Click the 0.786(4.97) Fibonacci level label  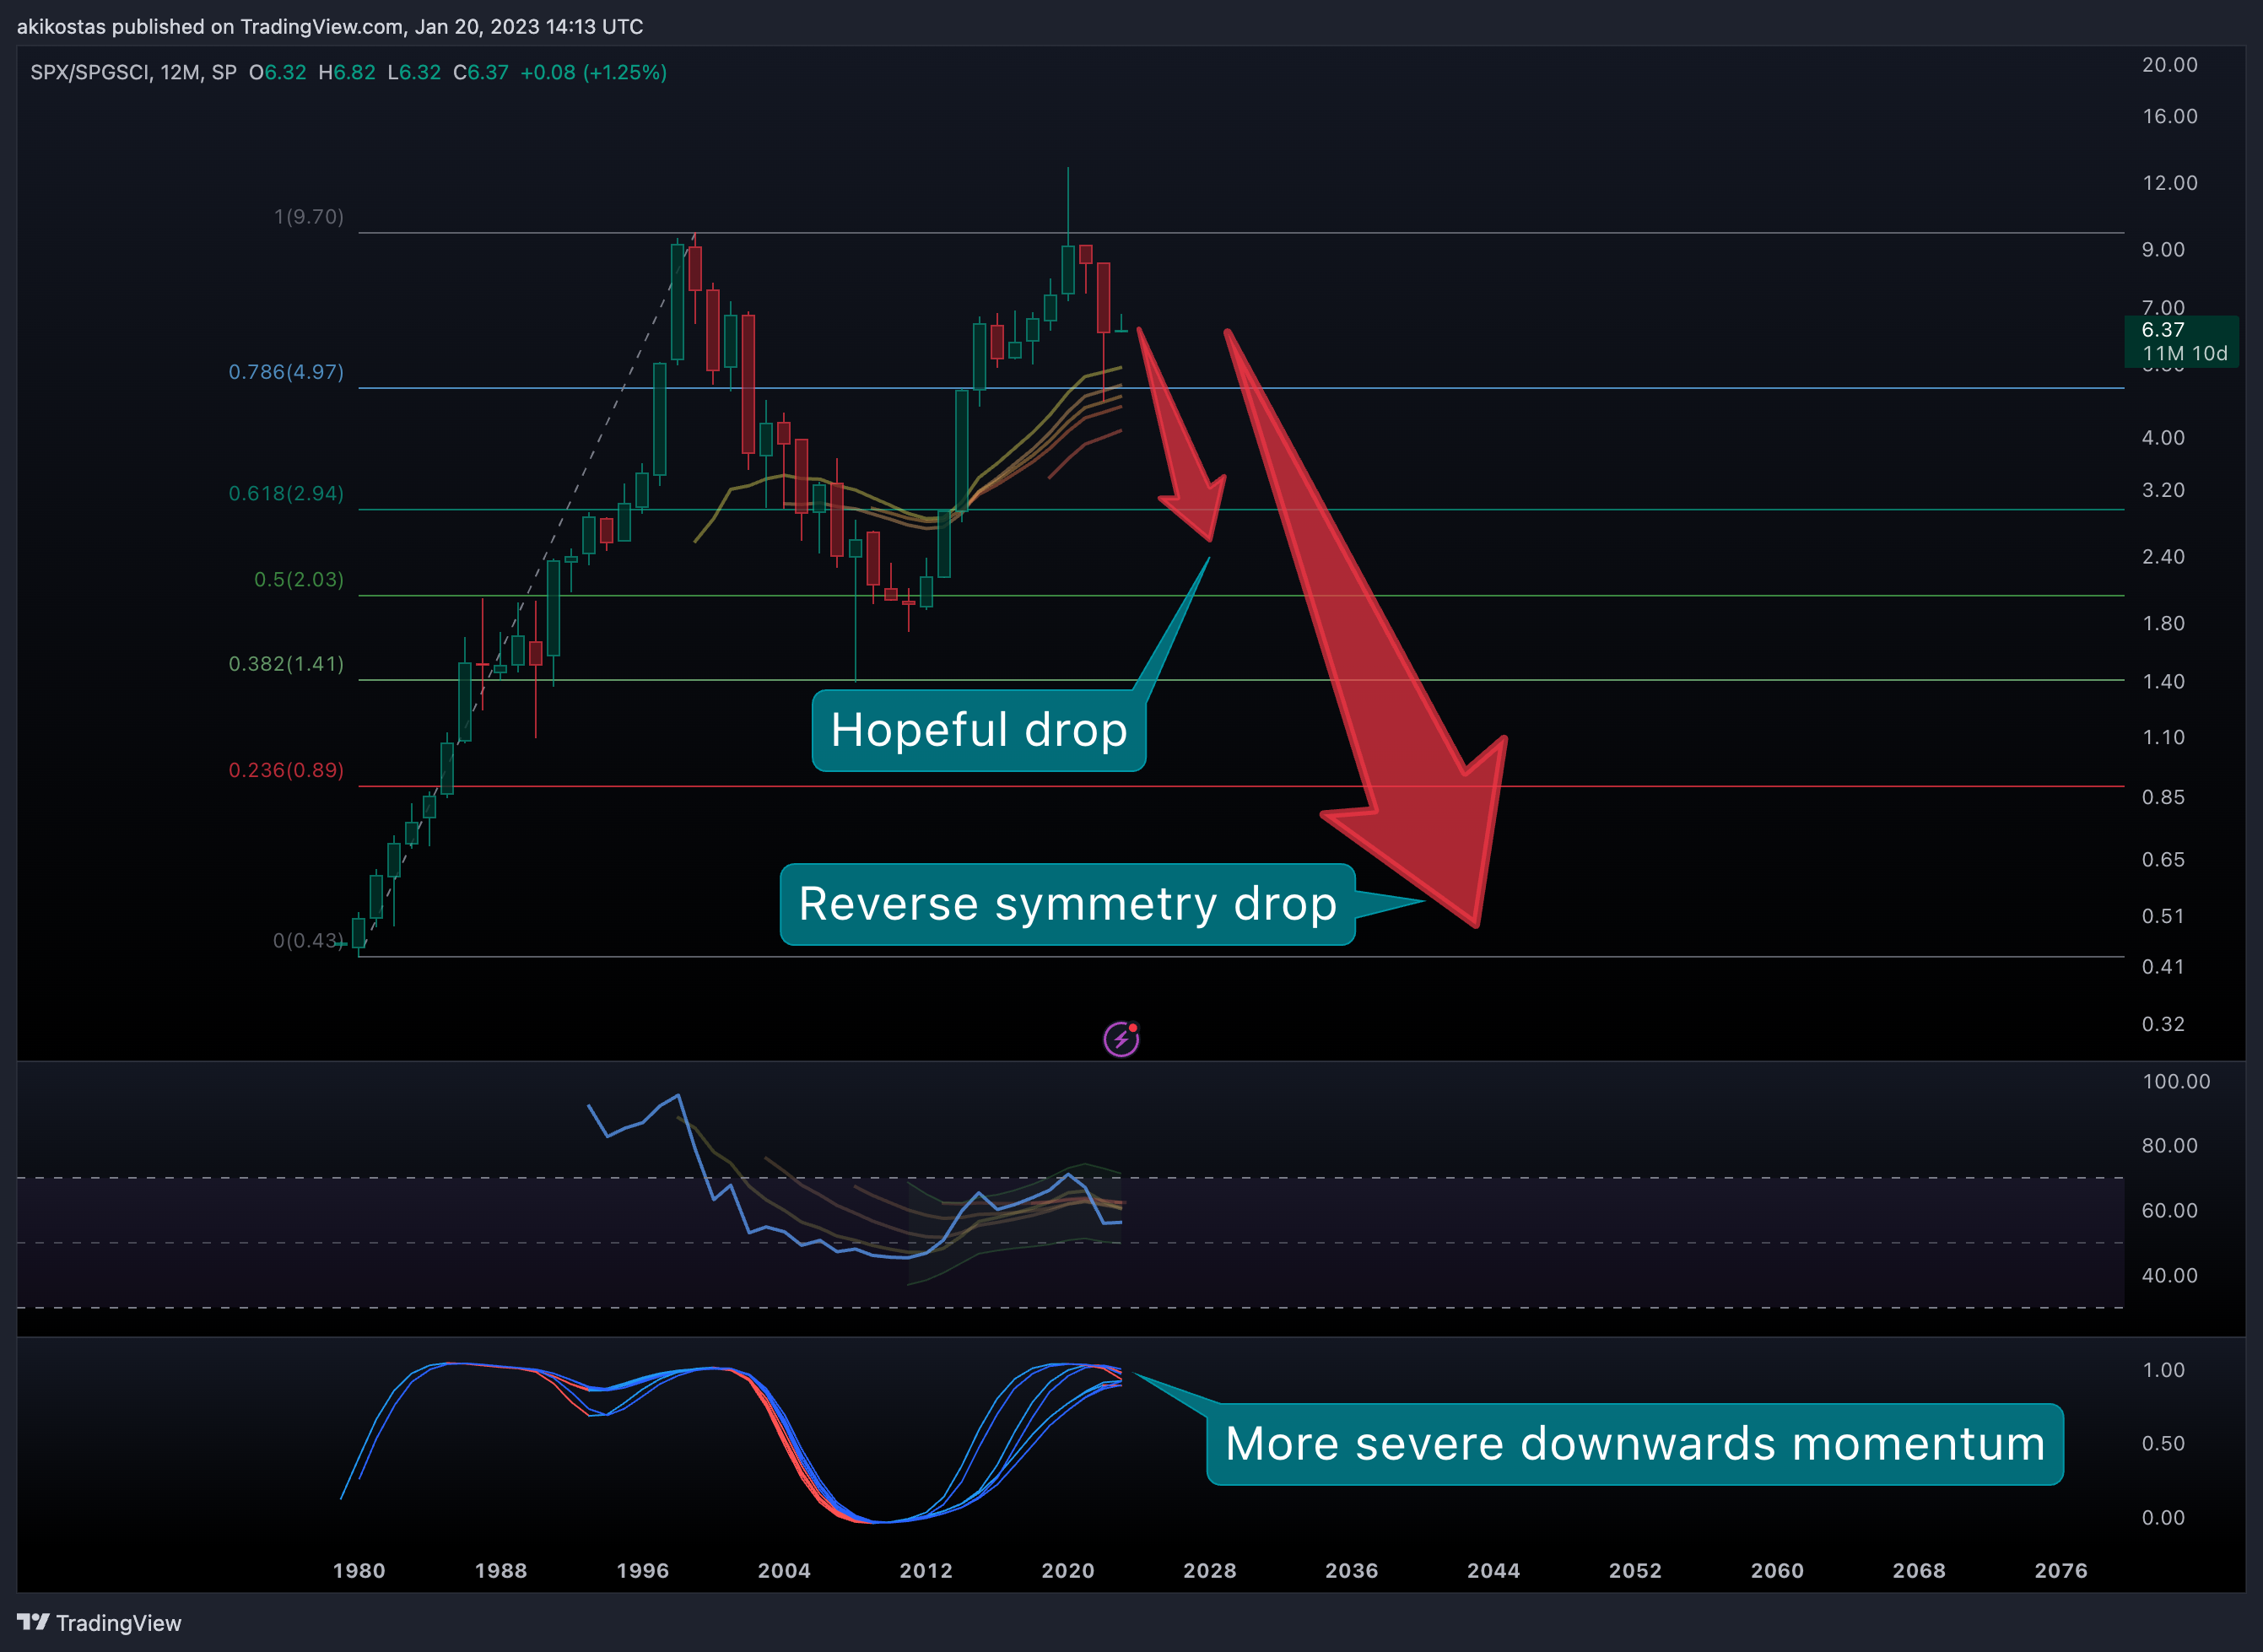[x=286, y=372]
